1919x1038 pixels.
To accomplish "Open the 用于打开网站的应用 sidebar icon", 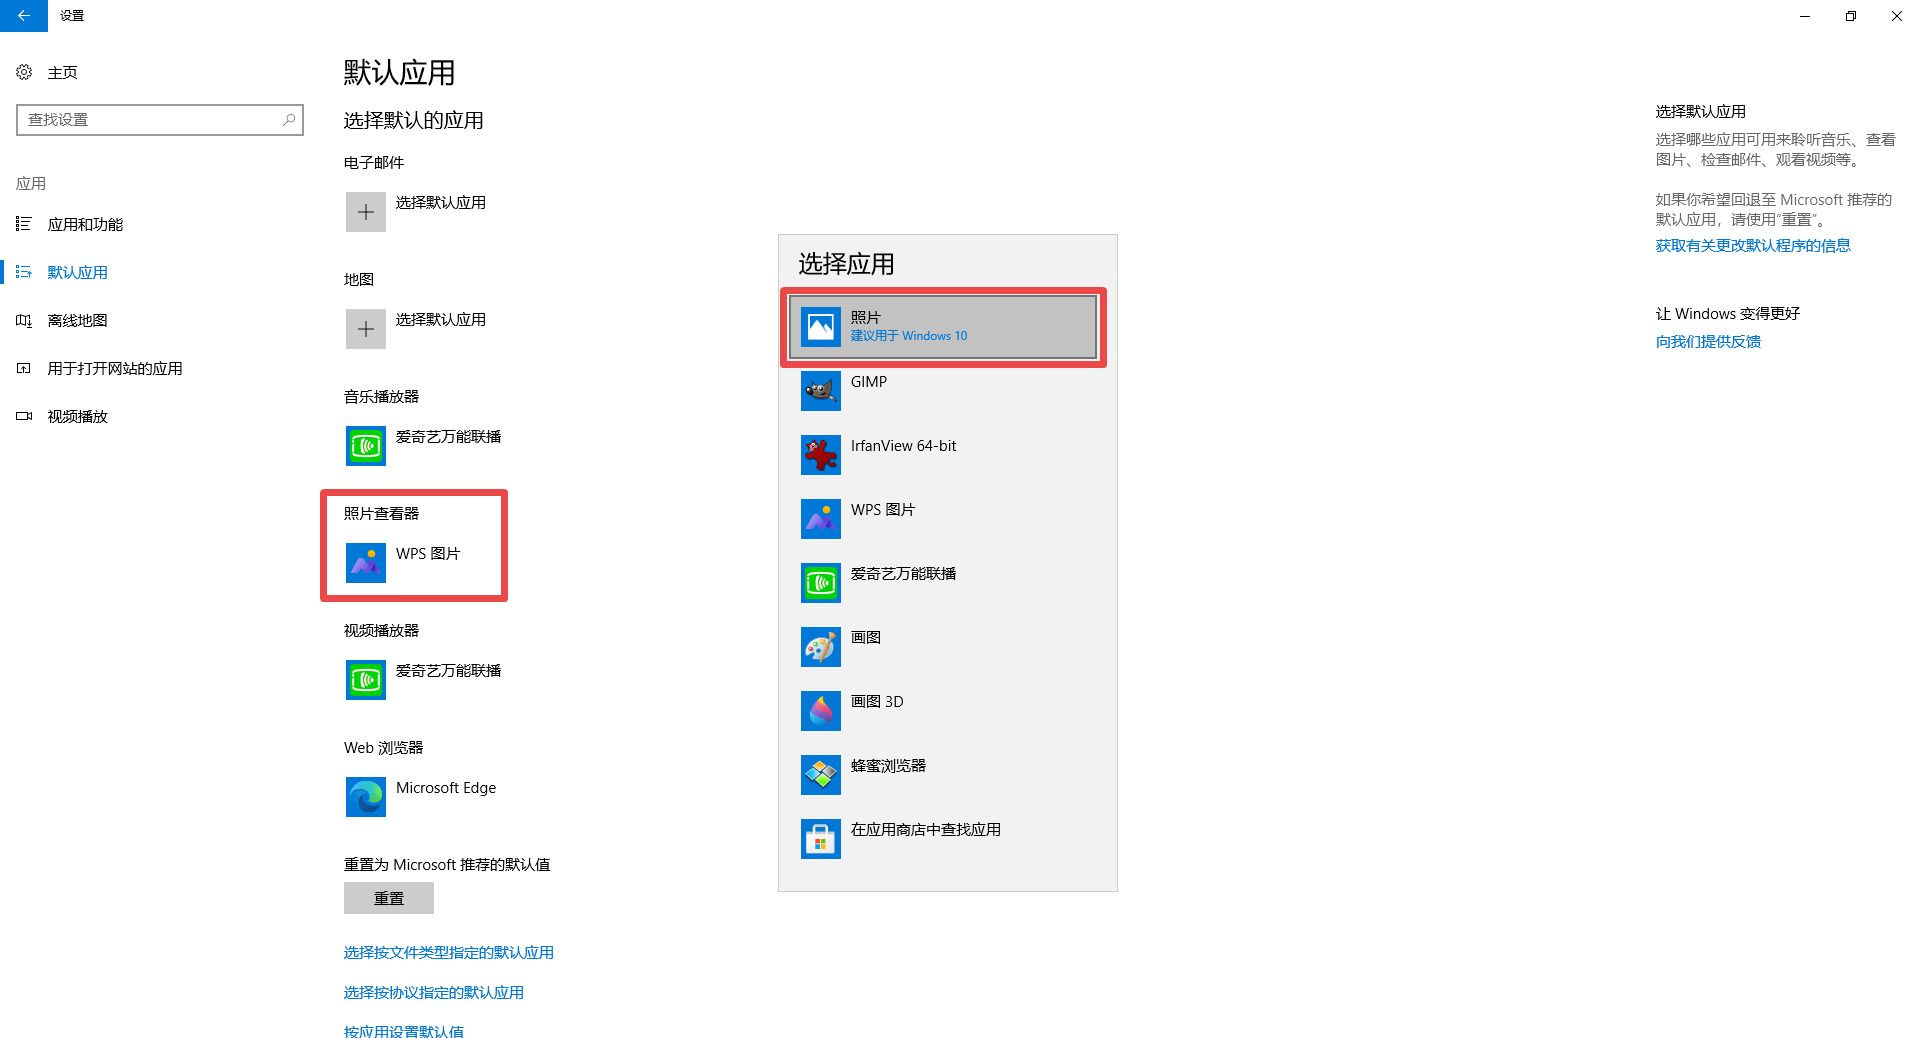I will pyautogui.click(x=24, y=368).
